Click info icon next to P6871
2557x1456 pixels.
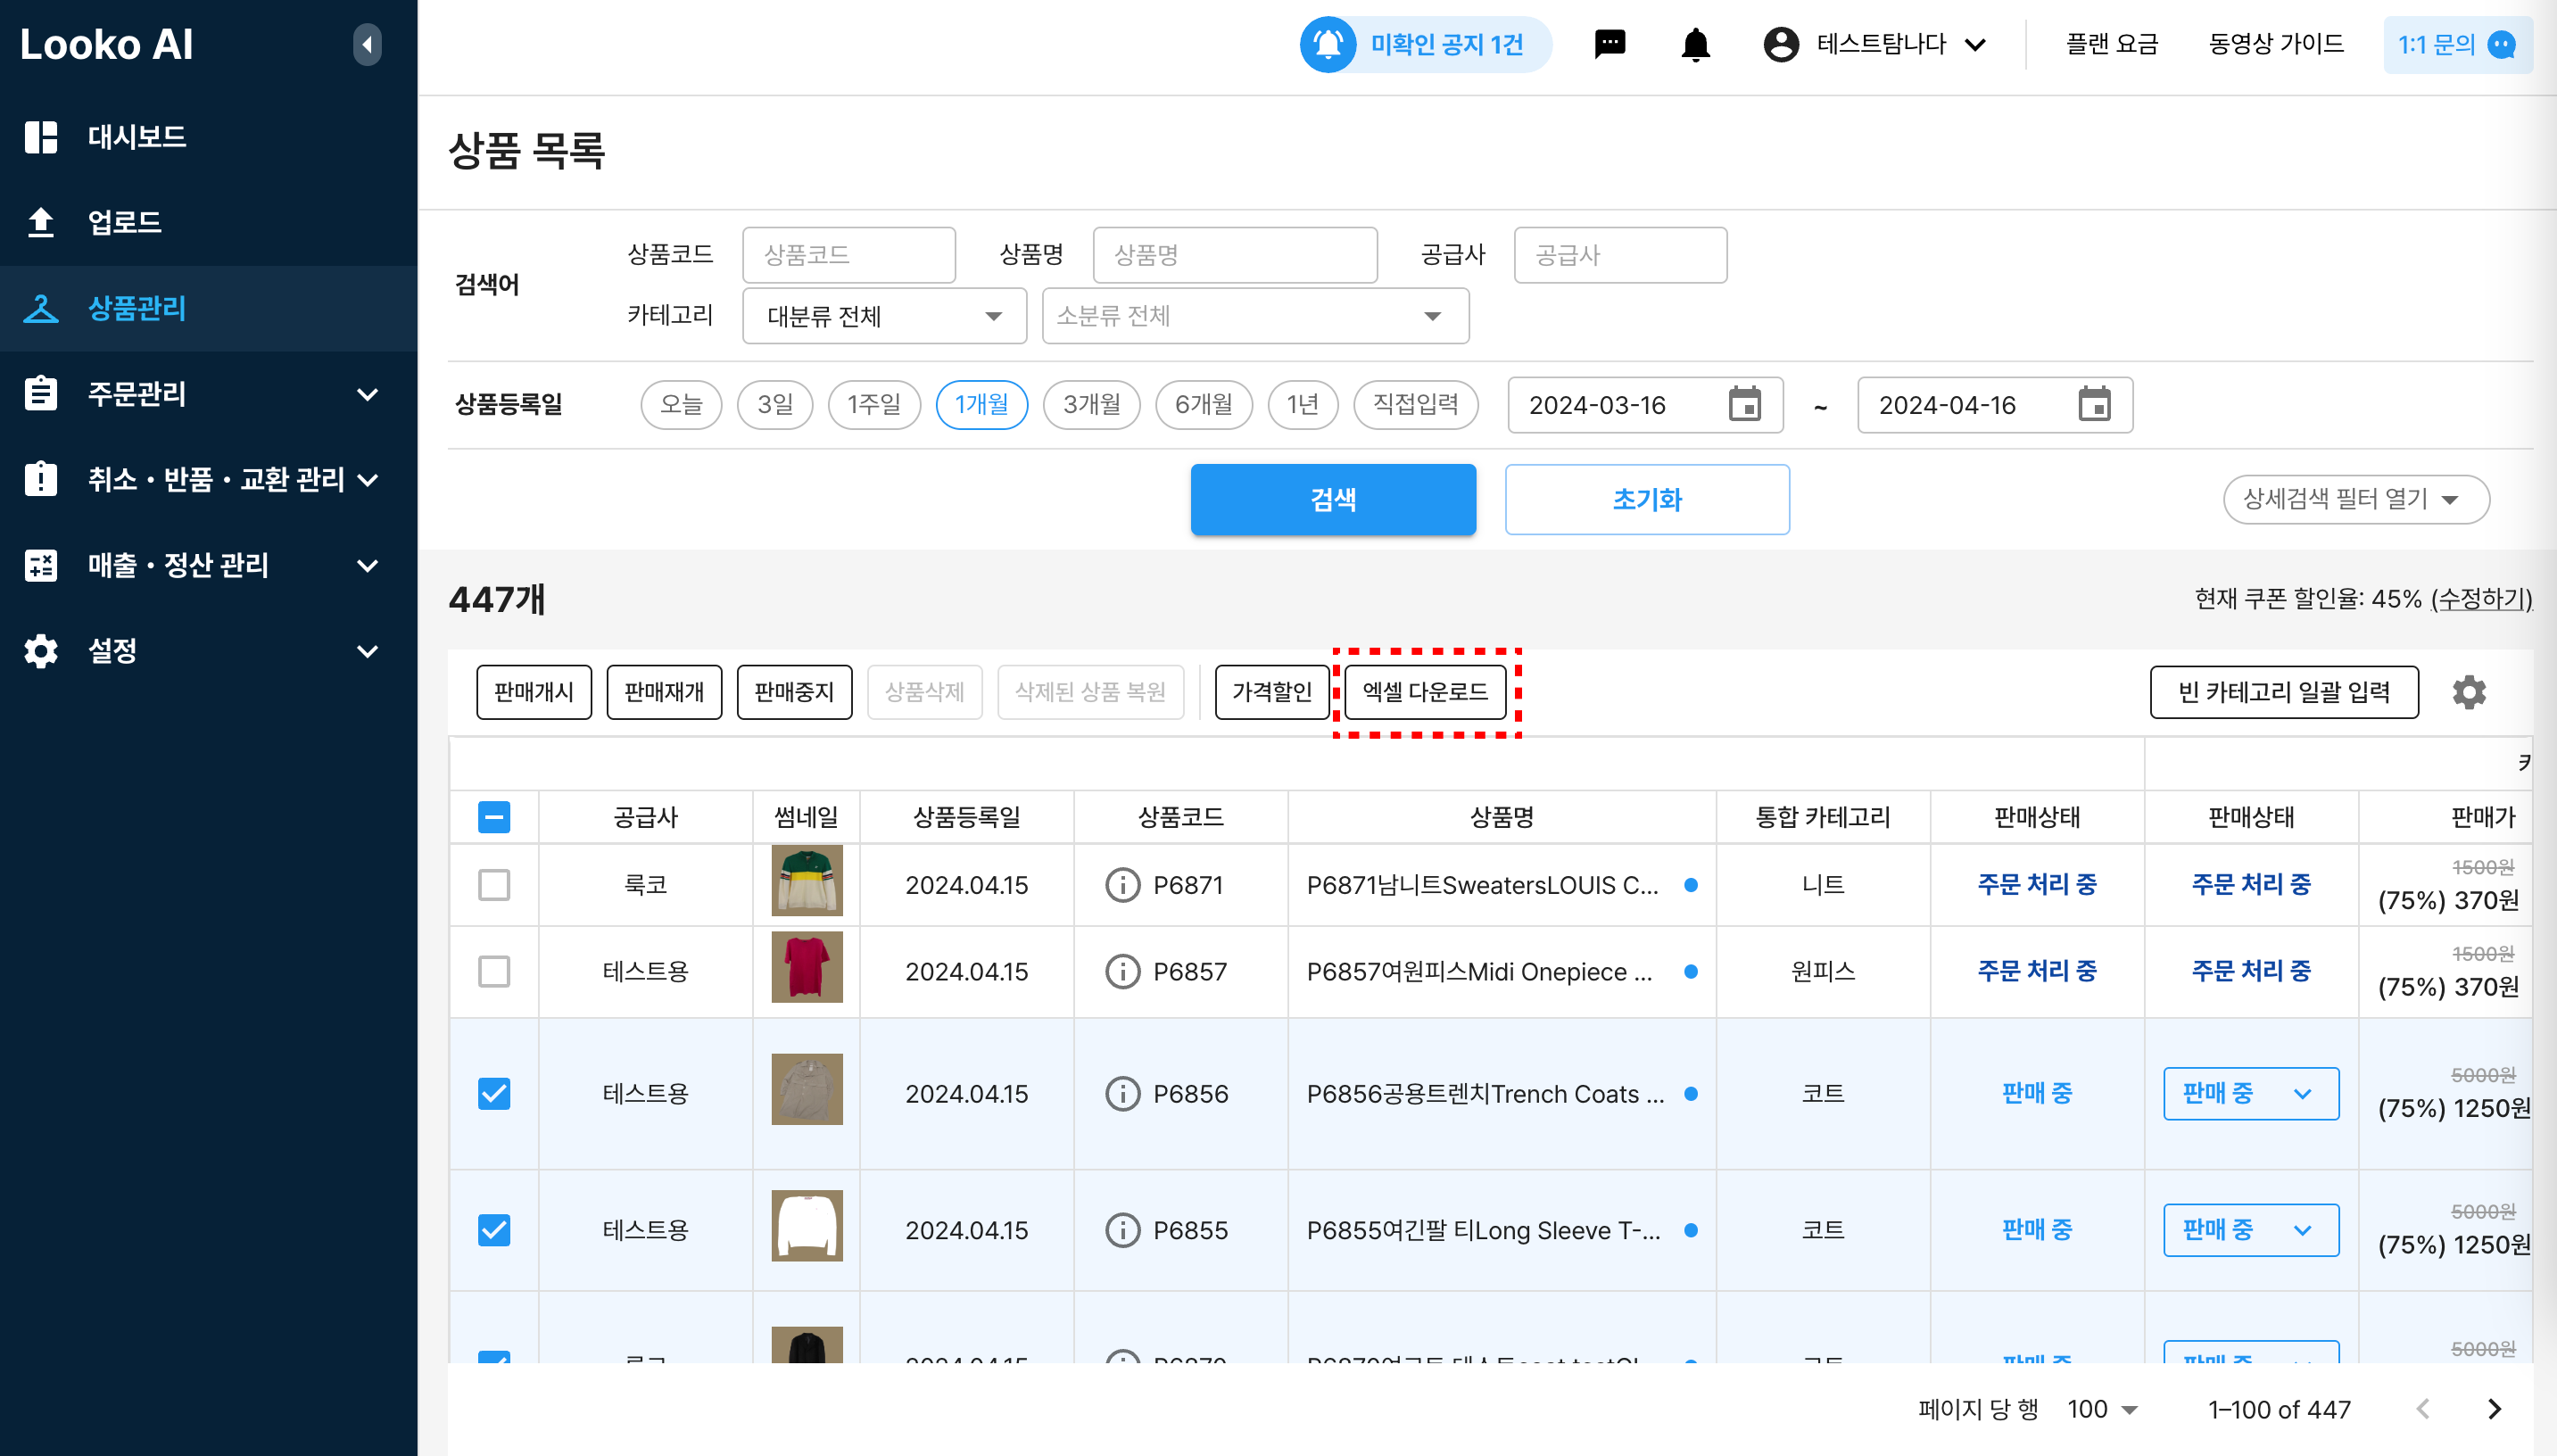click(1122, 885)
